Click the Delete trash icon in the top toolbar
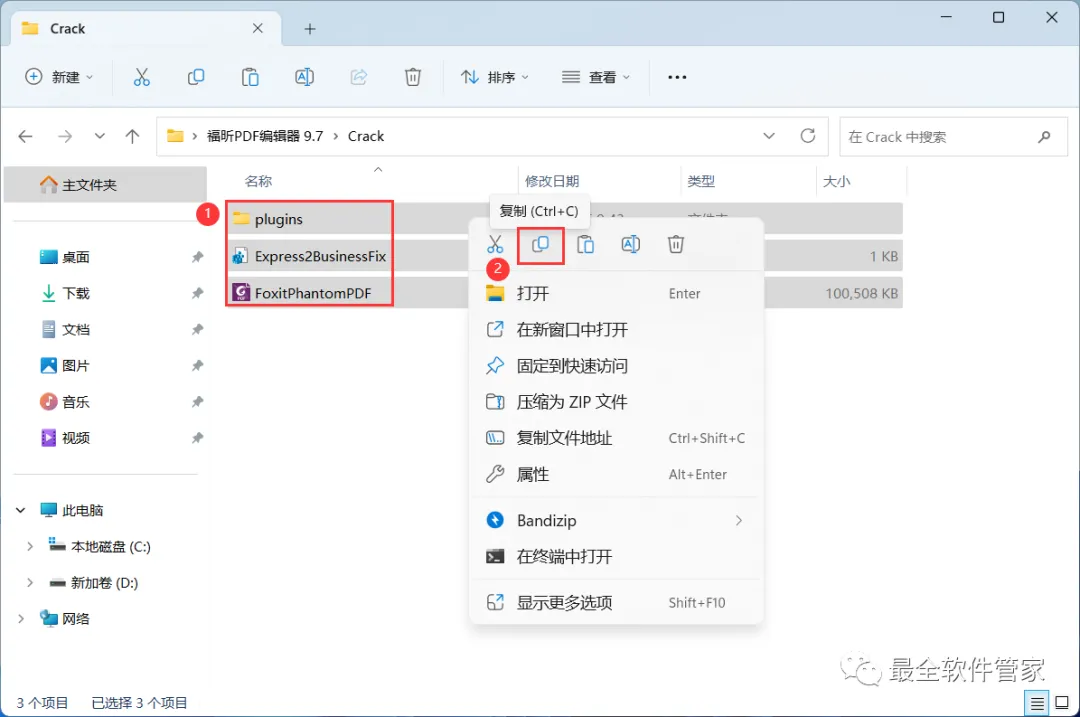Screen dimensions: 1080x717 pos(413,77)
